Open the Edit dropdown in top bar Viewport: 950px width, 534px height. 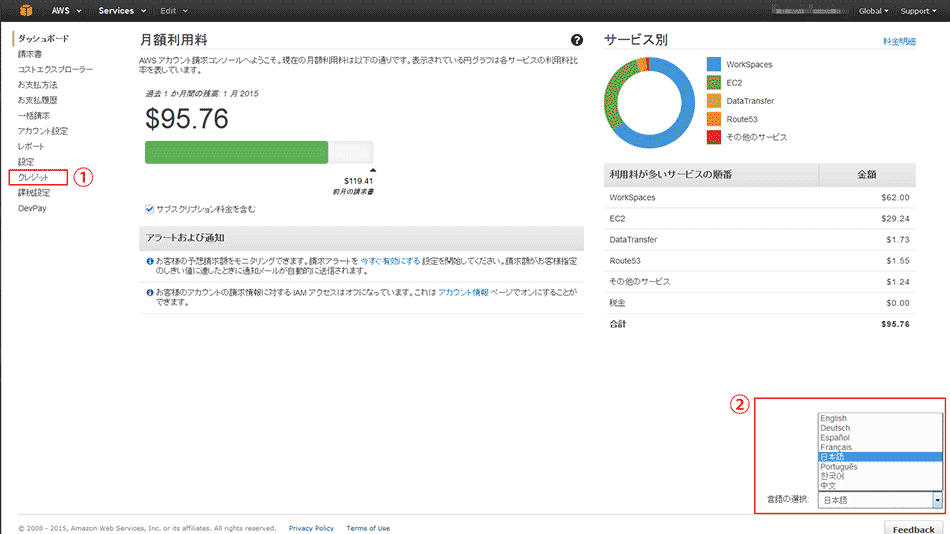174,11
